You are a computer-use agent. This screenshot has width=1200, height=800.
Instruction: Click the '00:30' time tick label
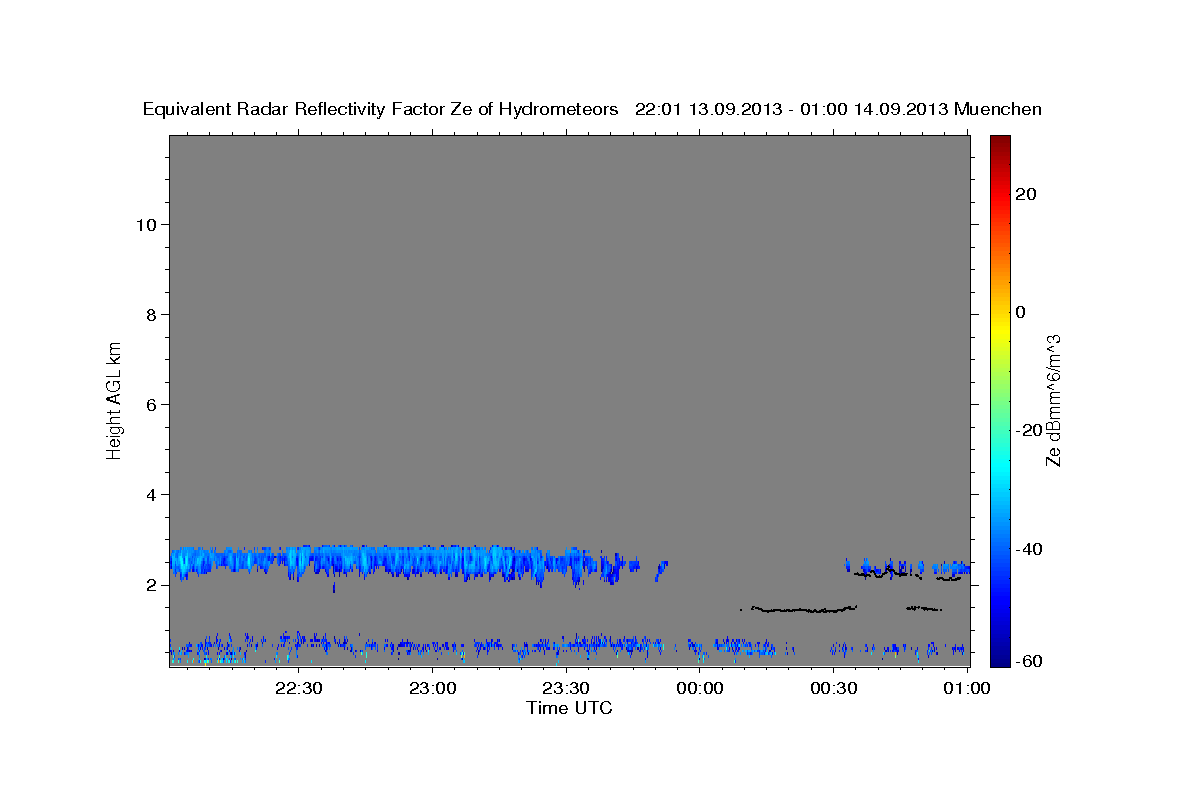(833, 689)
